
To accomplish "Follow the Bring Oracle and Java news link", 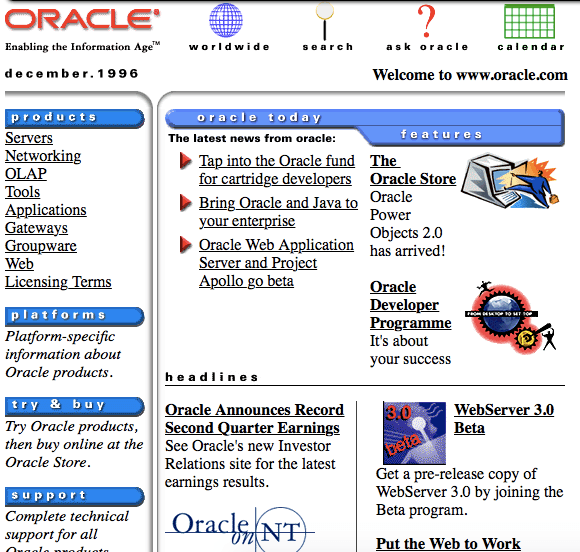I will point(278,212).
